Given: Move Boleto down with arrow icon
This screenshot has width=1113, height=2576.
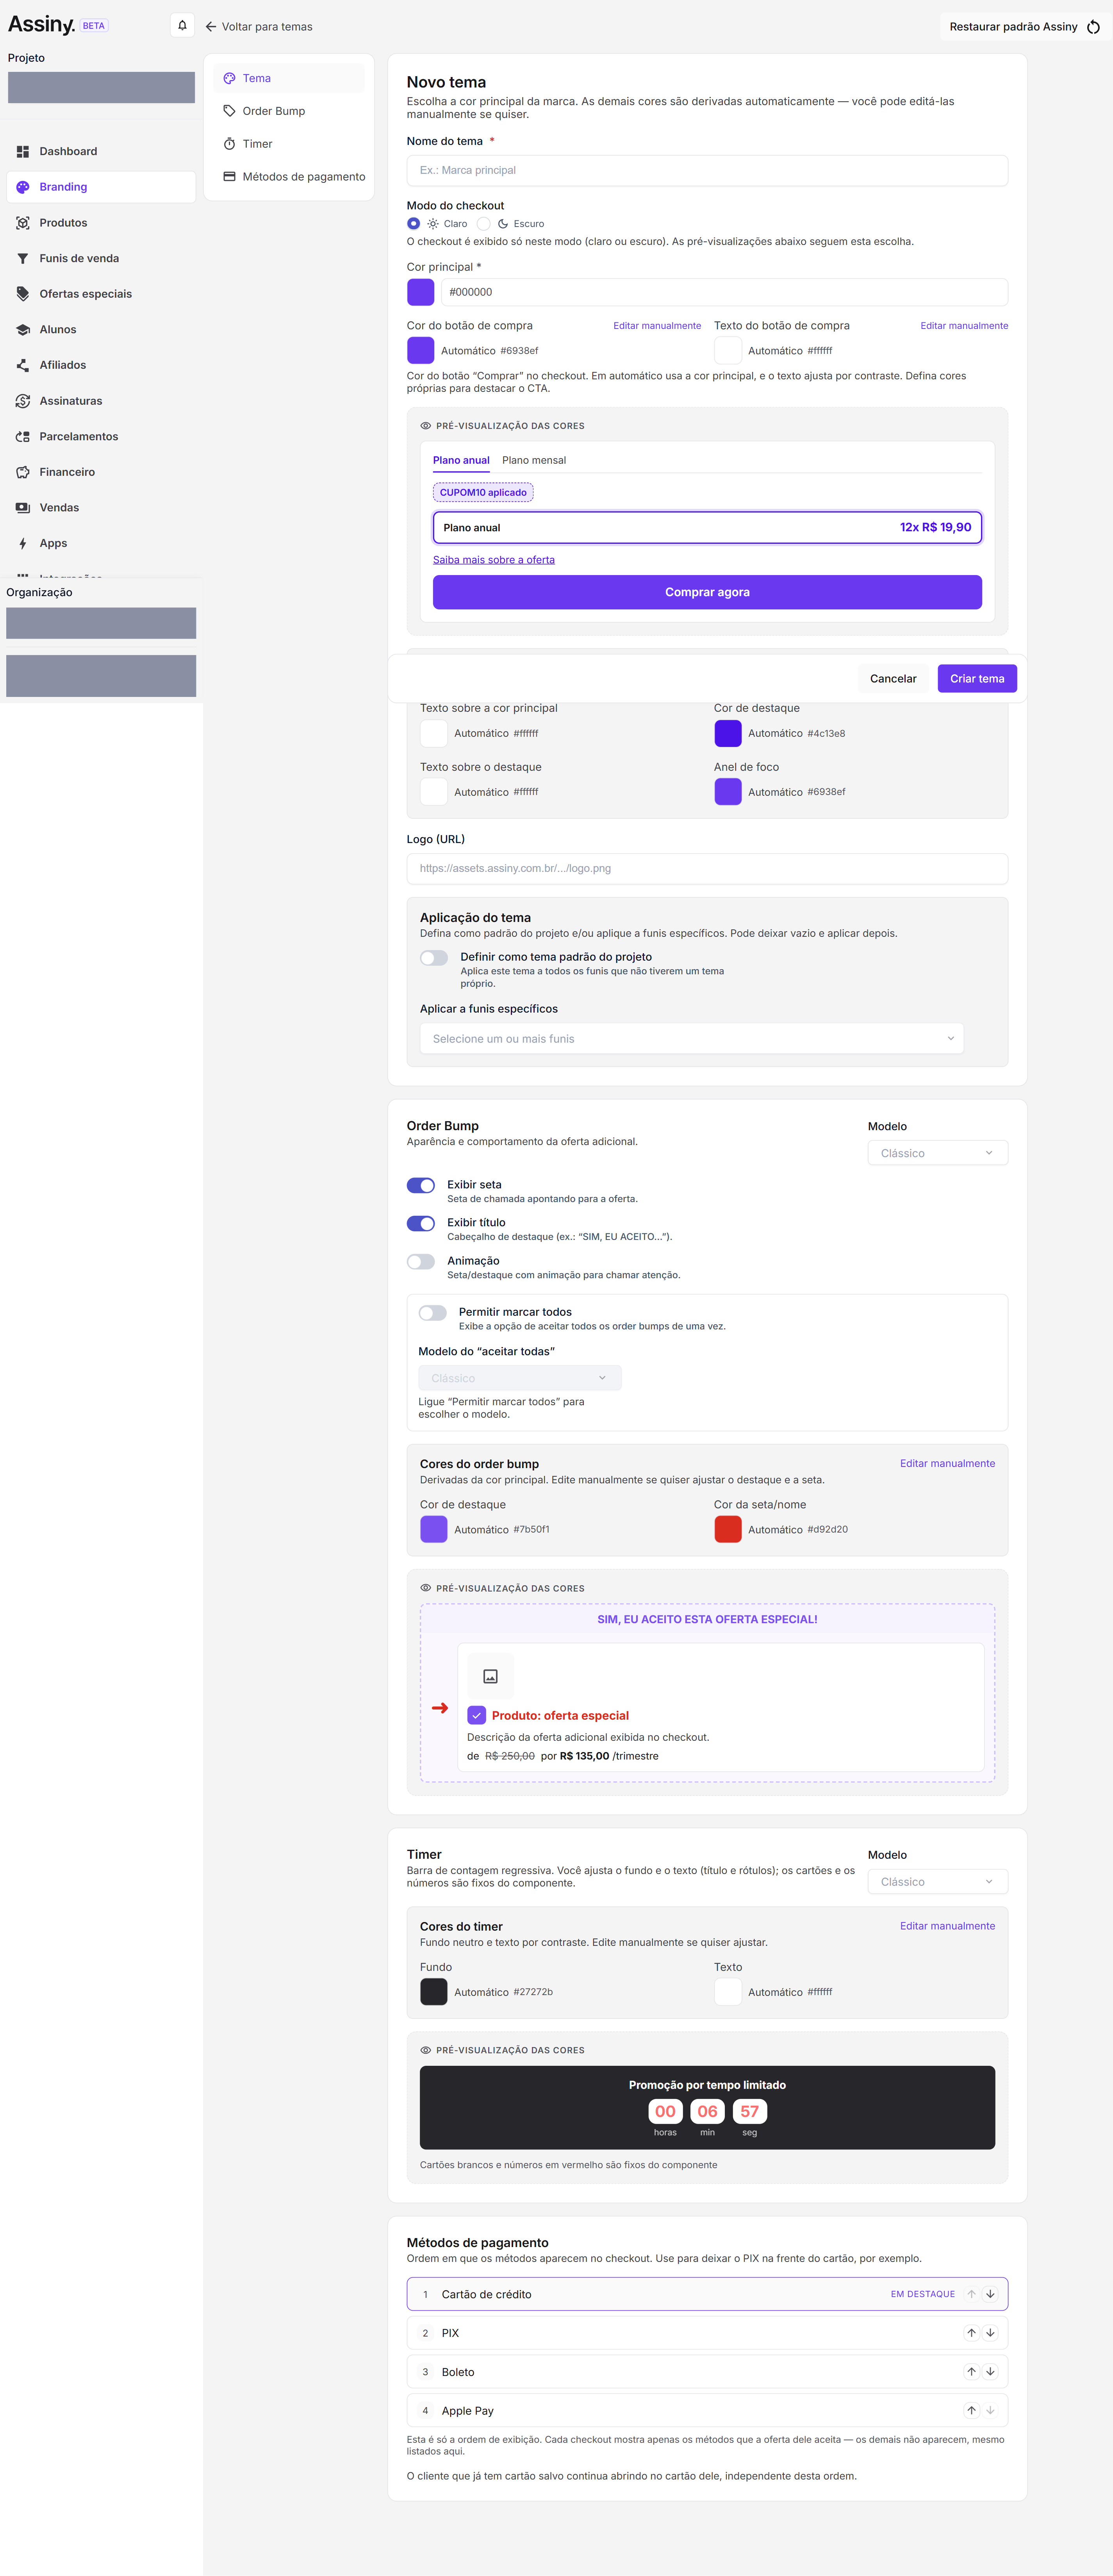Looking at the screenshot, I should pos(990,2372).
